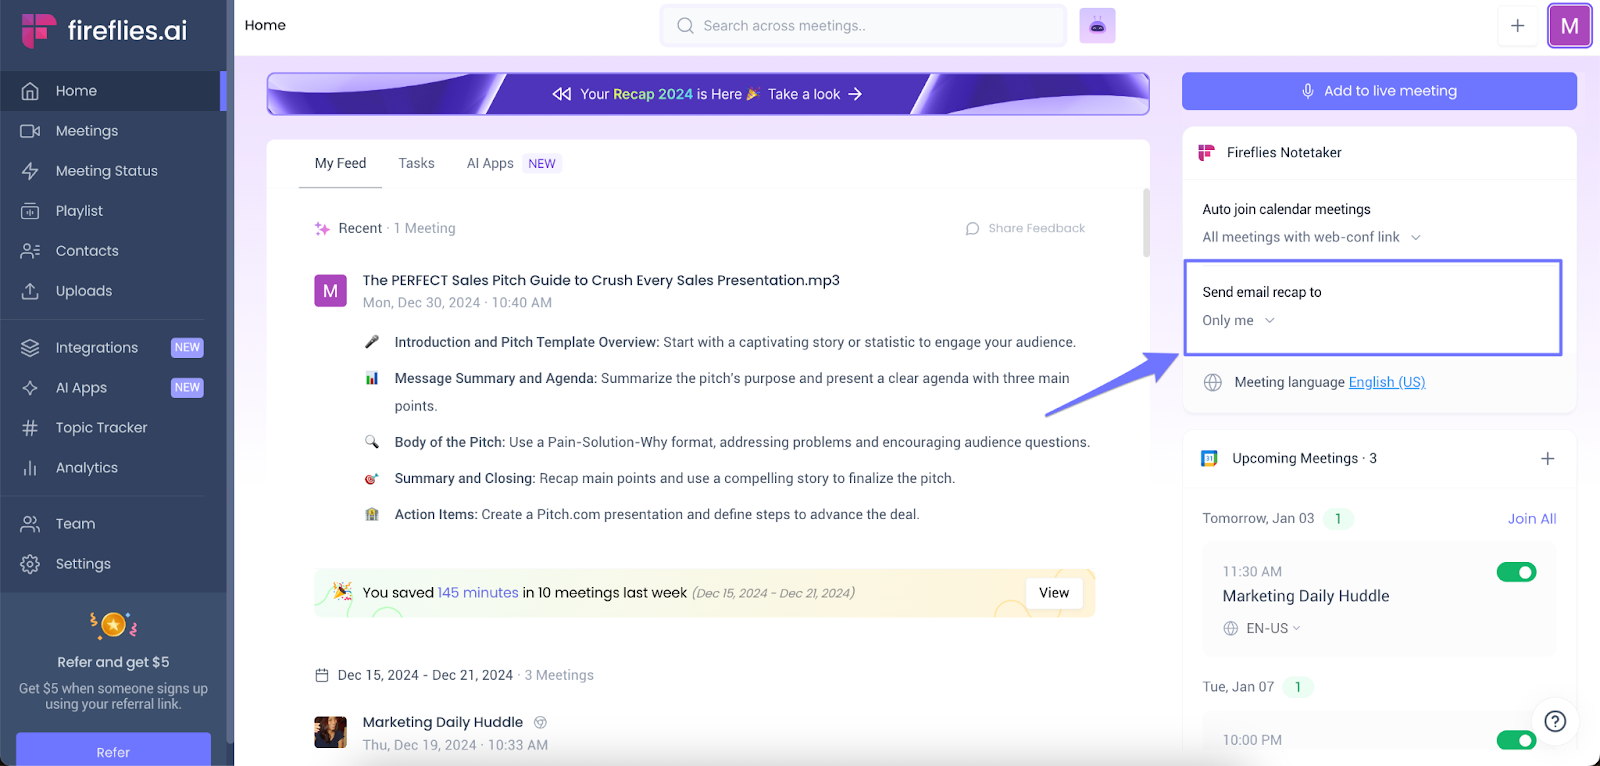The width and height of the screenshot is (1600, 766).
Task: Click the Google Calendar icon
Action: (1209, 458)
